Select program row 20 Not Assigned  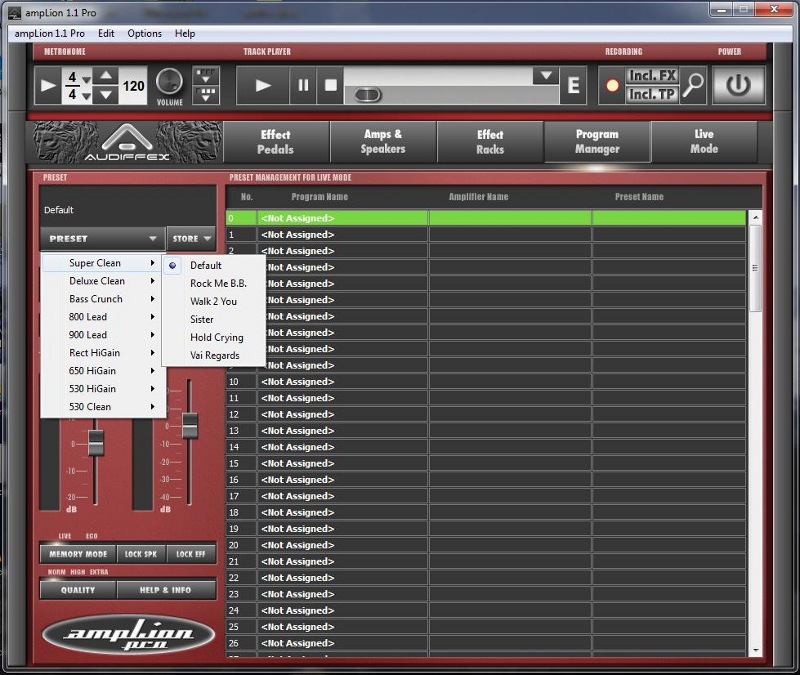(x=486, y=545)
